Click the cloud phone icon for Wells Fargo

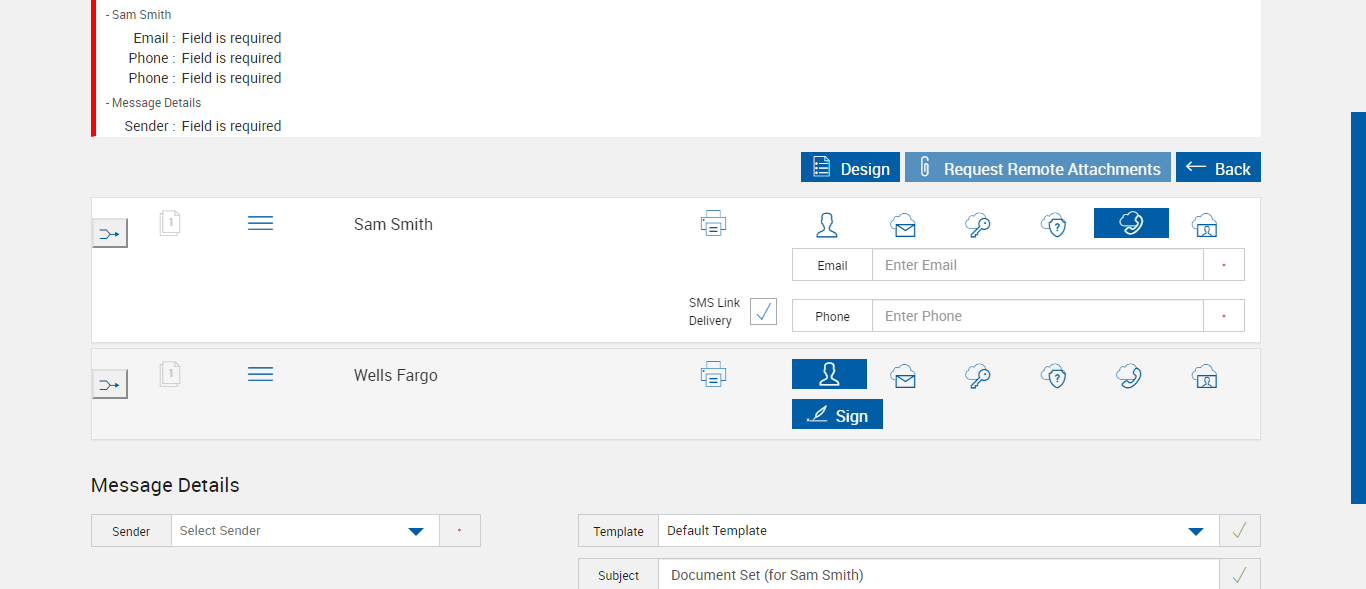(x=1130, y=376)
